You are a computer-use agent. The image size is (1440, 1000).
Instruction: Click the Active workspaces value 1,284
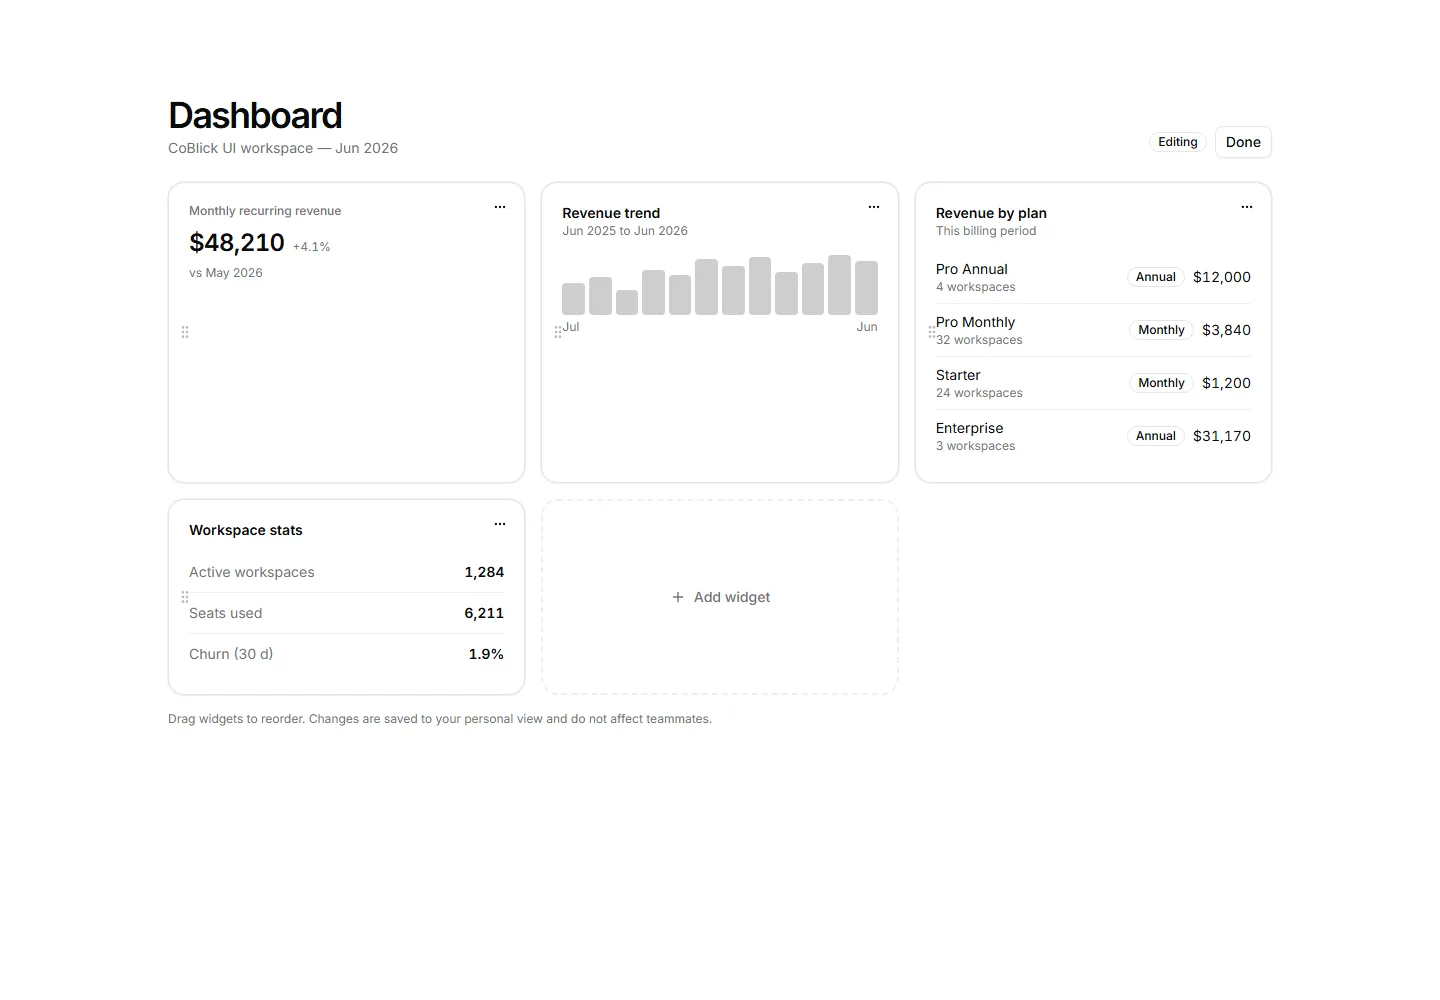coord(484,572)
